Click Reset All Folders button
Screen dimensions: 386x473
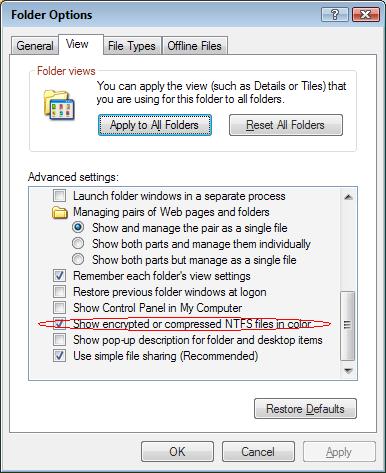[x=286, y=125]
